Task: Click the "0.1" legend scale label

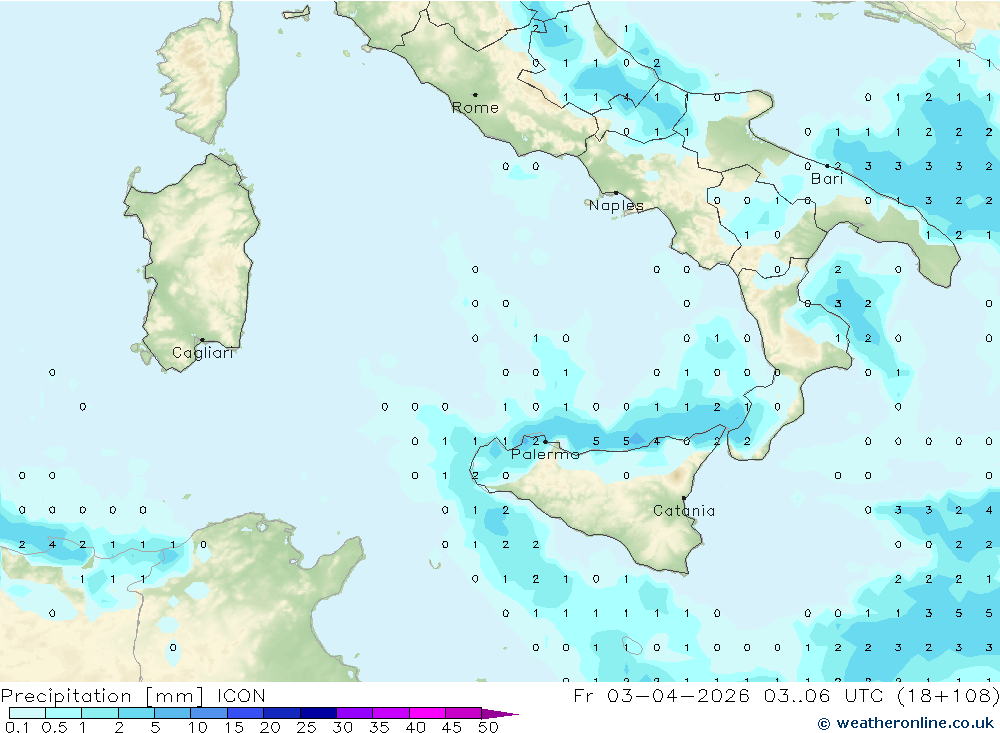Action: pyautogui.click(x=16, y=727)
